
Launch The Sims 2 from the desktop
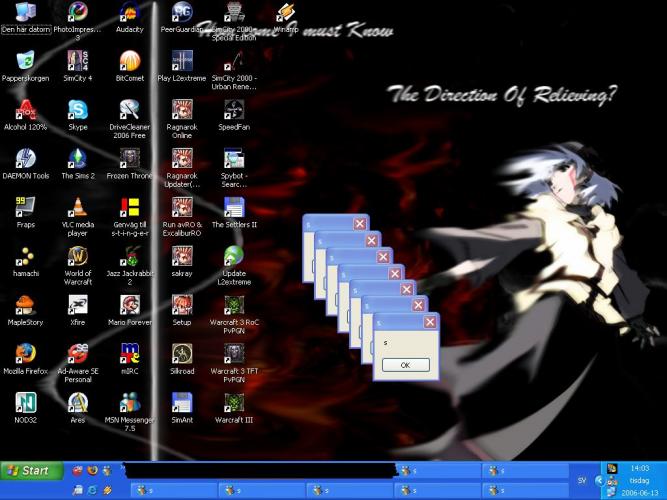pos(78,158)
